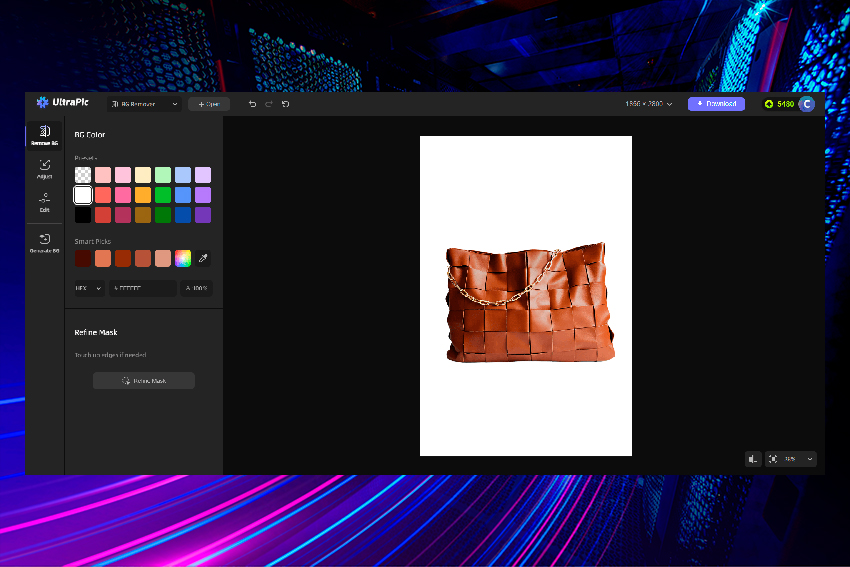The width and height of the screenshot is (850, 567).
Task: Select the medium purple preset swatch
Action: [x=203, y=195]
